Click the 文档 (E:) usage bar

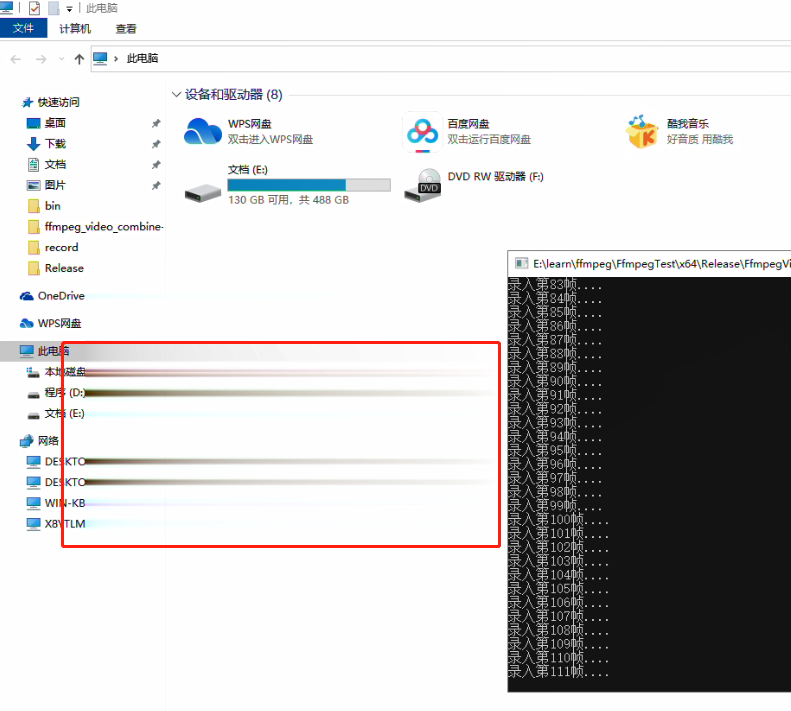(x=309, y=185)
